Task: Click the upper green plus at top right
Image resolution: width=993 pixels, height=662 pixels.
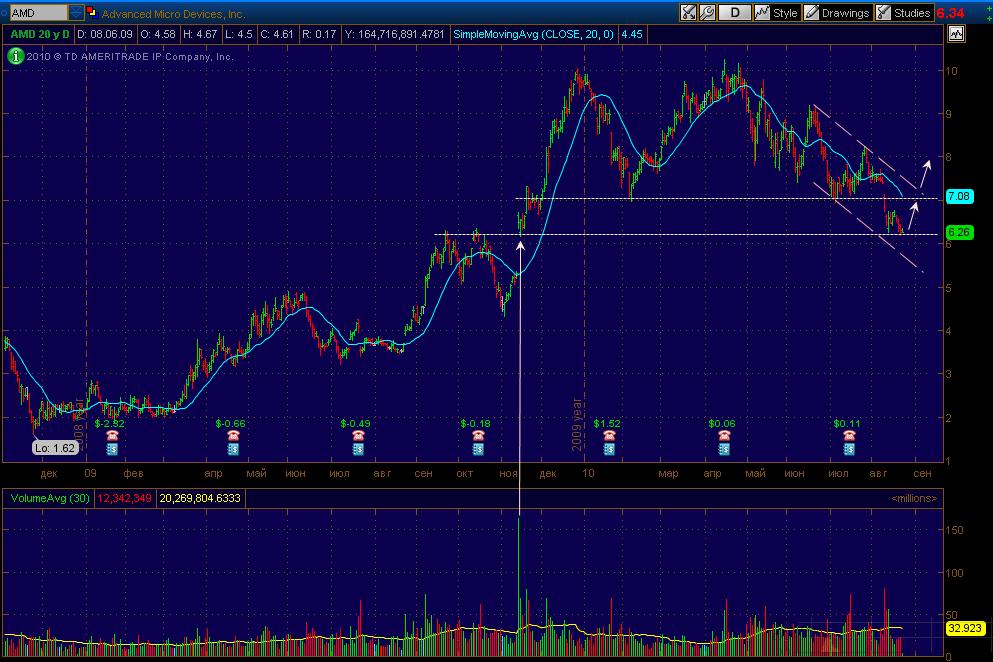Action: tap(989, 8)
